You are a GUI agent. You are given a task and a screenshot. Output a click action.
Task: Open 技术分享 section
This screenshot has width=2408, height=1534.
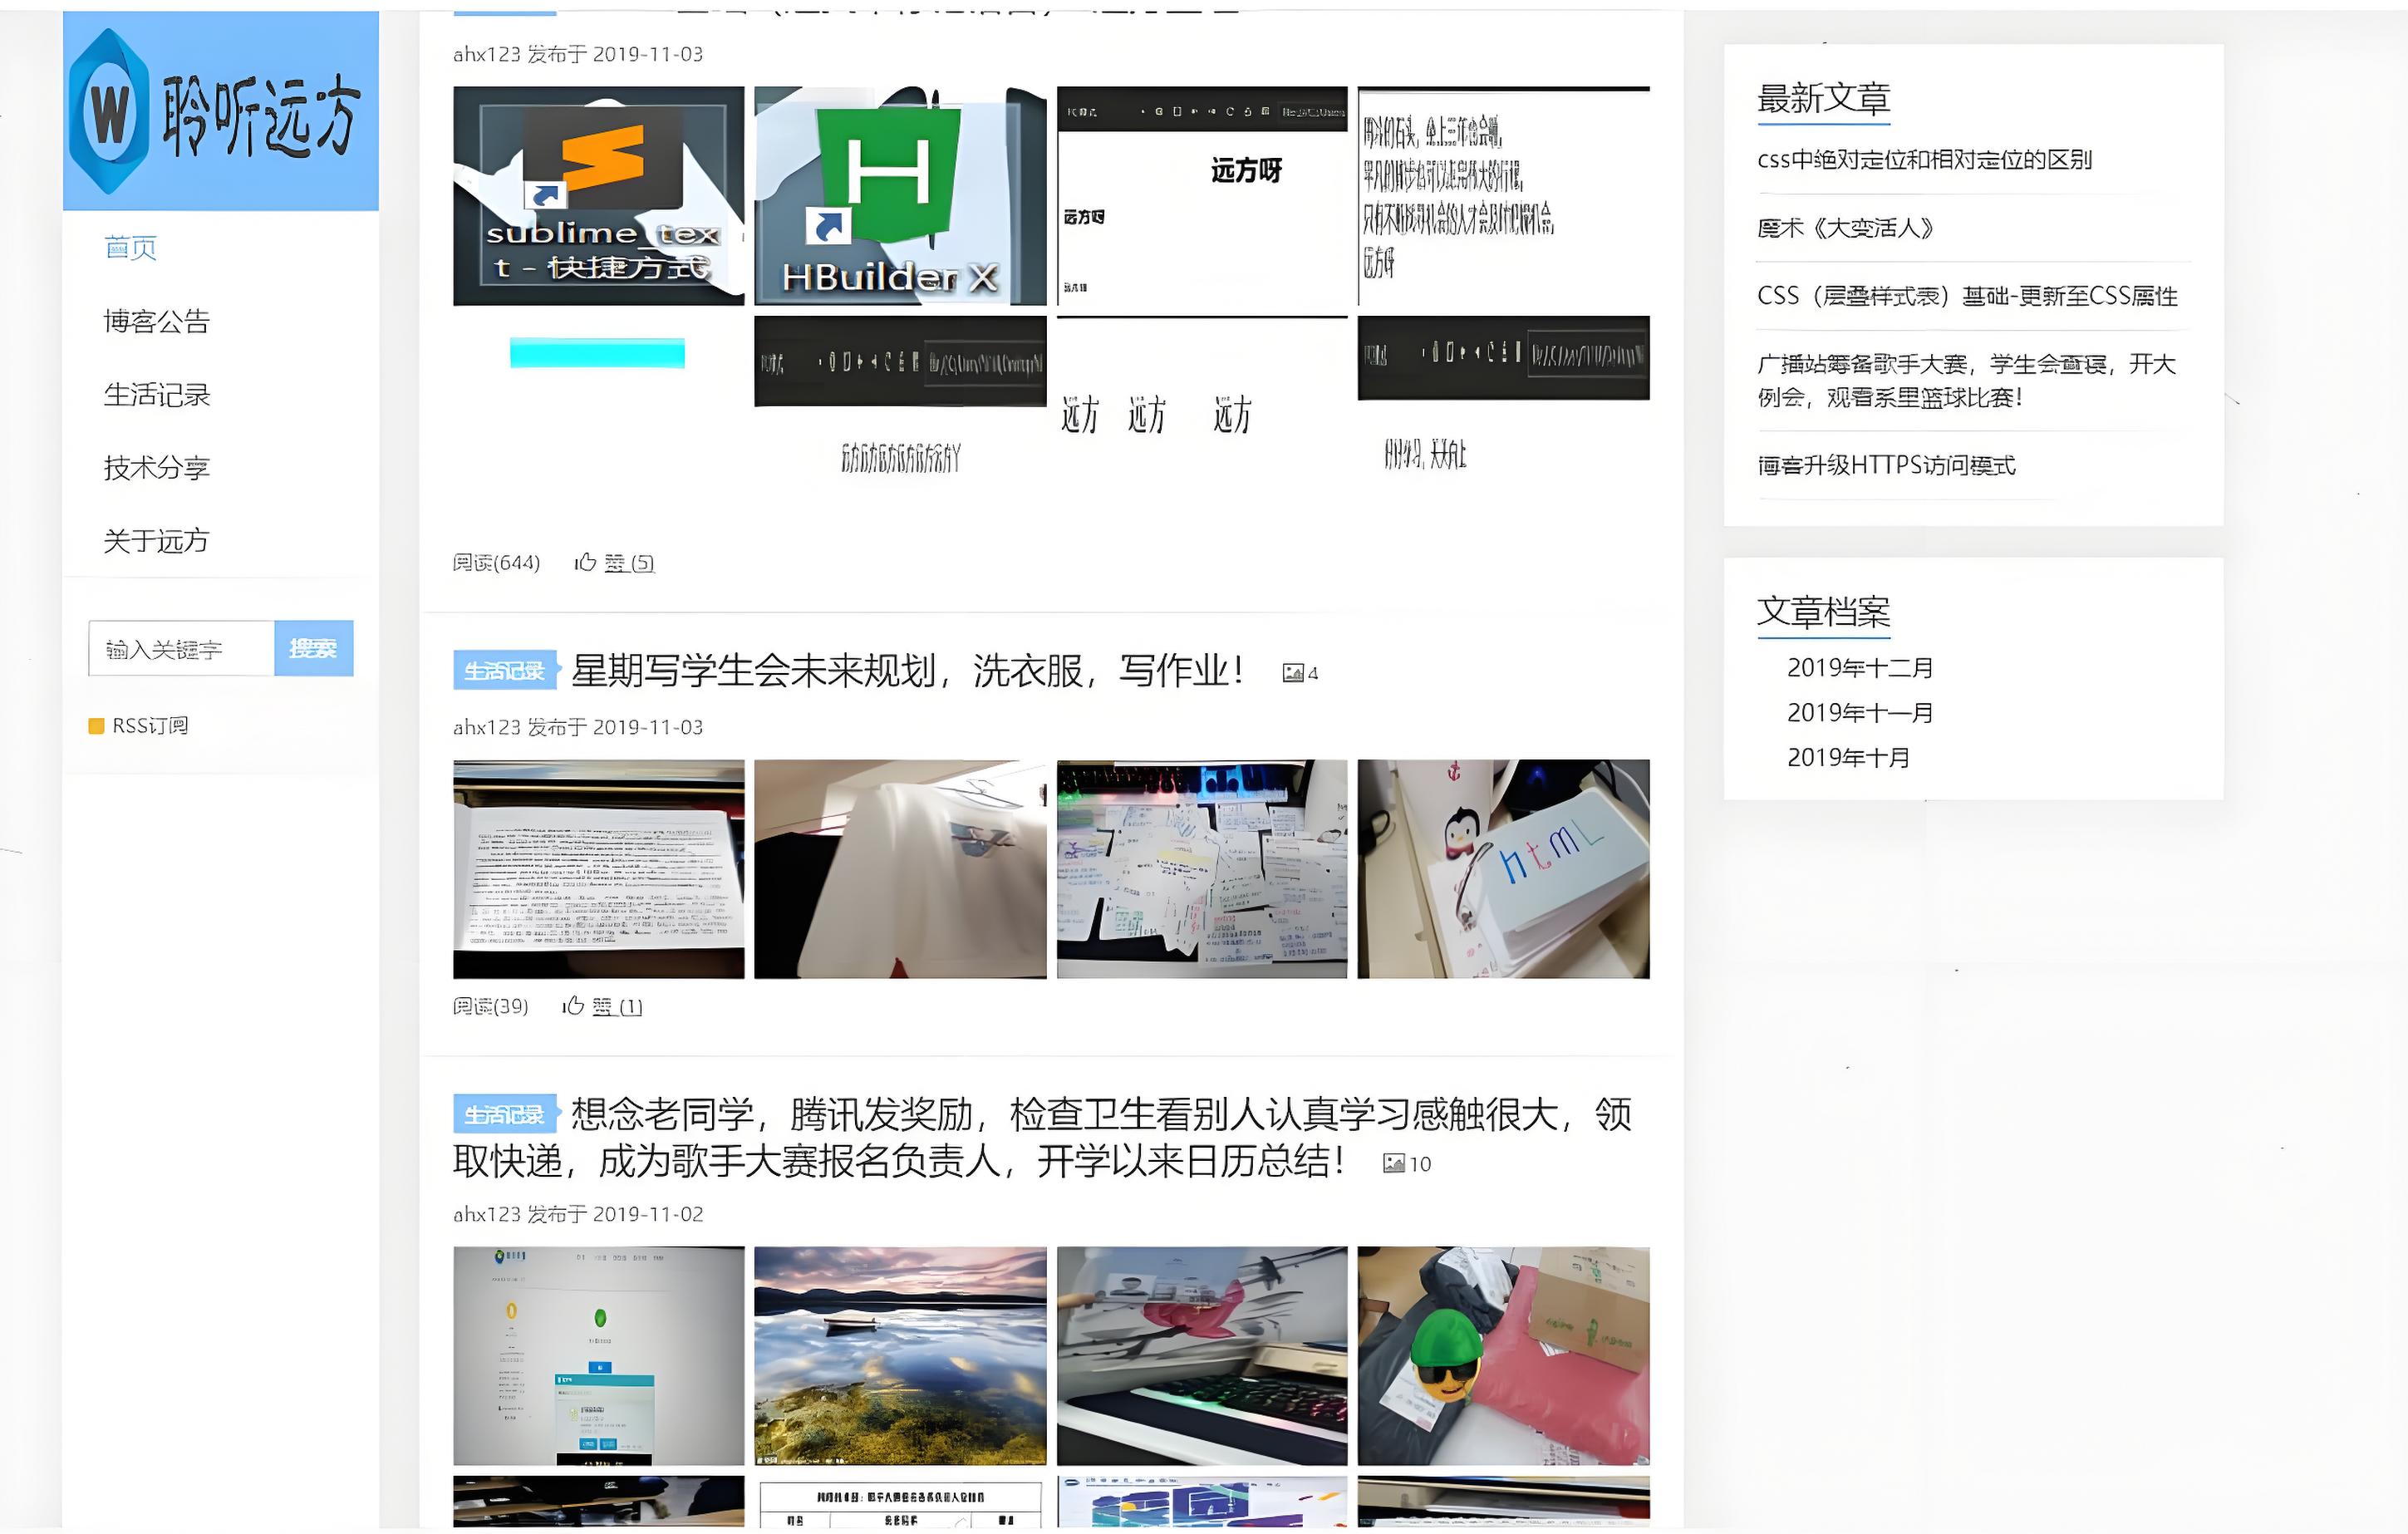[x=157, y=467]
